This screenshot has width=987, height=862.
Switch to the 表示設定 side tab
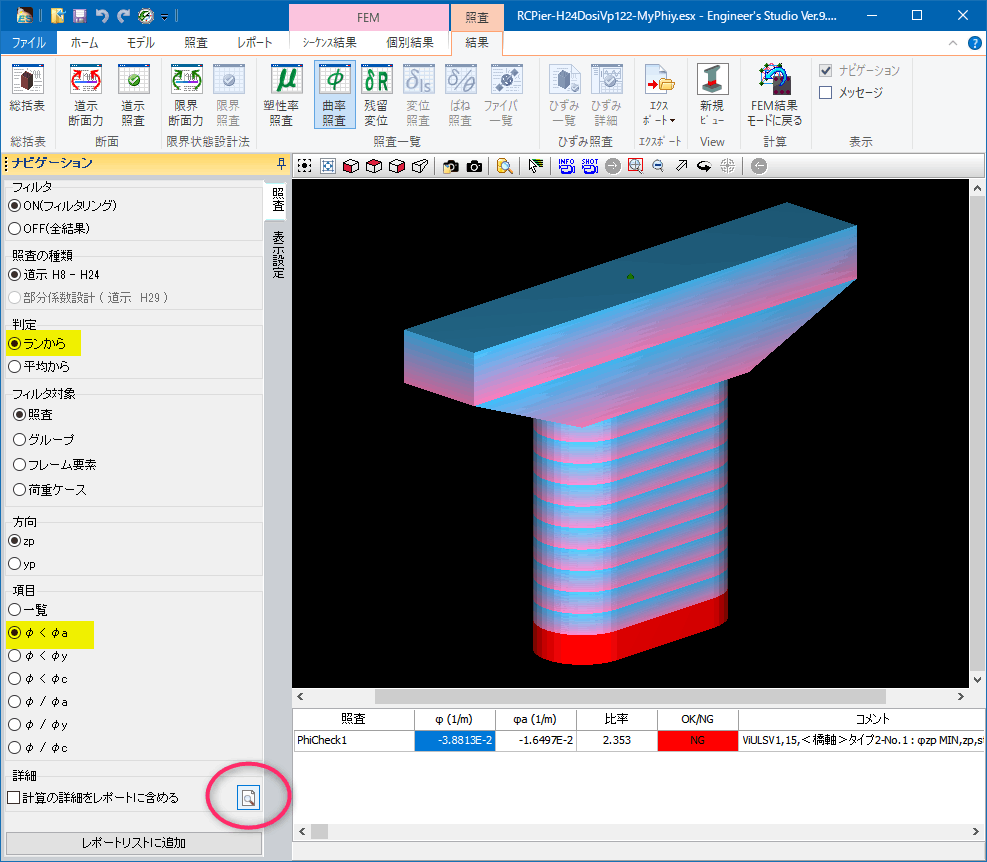click(x=278, y=253)
